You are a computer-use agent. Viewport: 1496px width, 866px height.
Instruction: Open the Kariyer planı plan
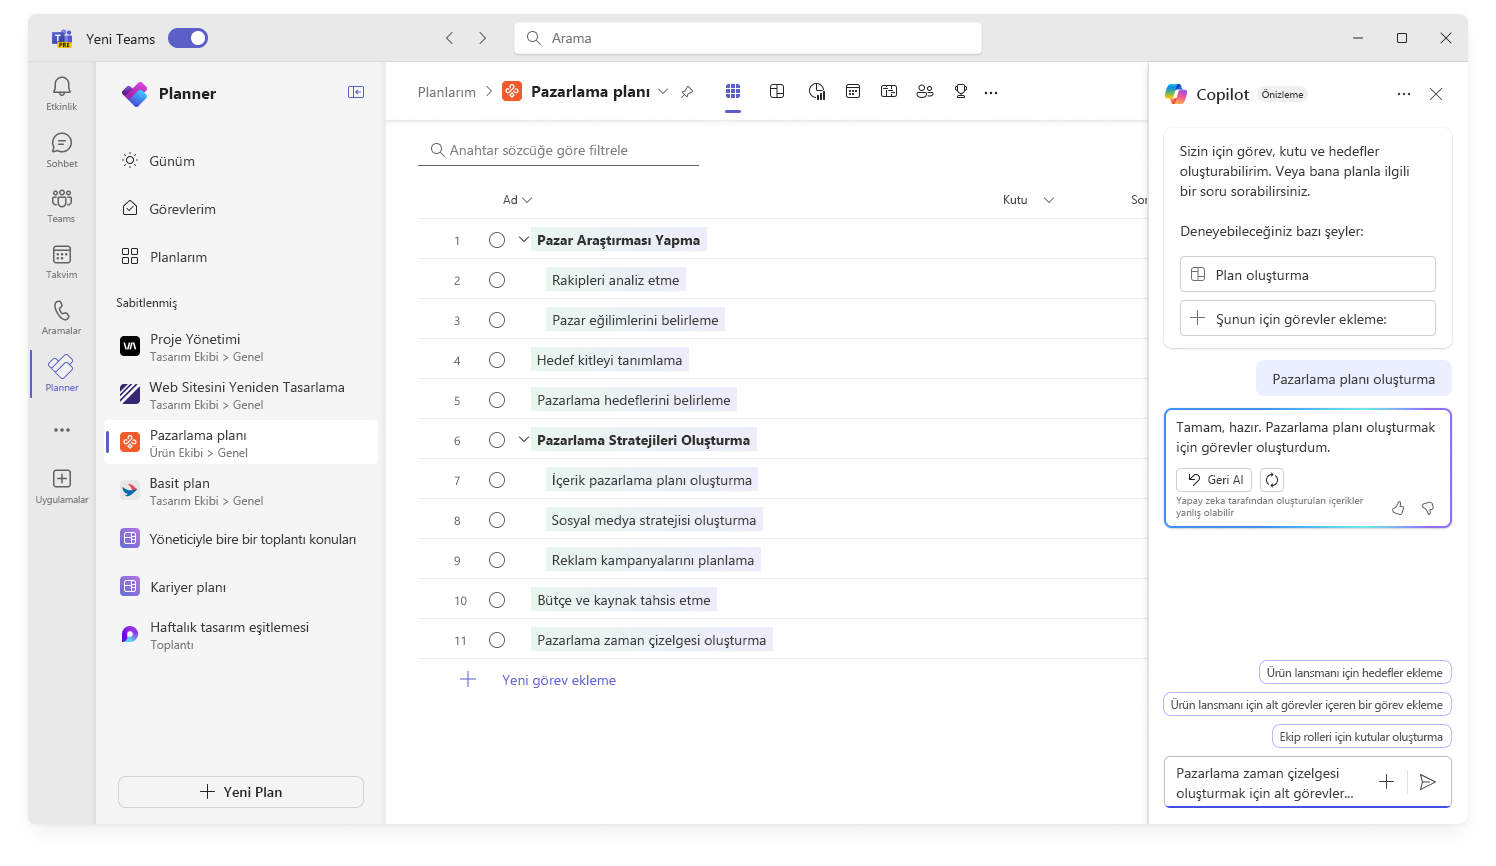pos(241,587)
